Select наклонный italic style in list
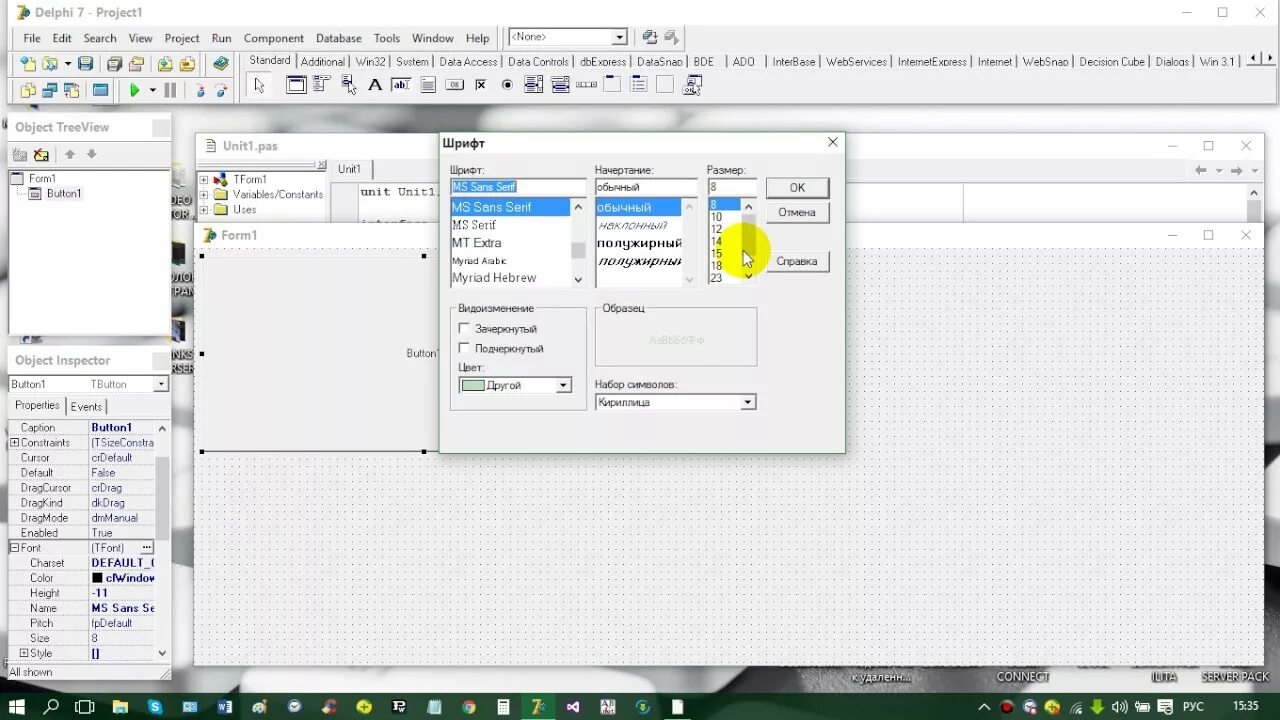The width and height of the screenshot is (1280, 720). 638,225
